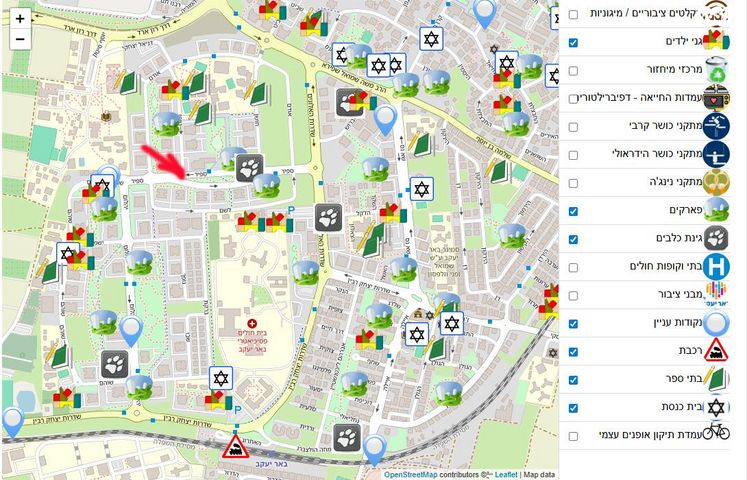The height and width of the screenshot is (480, 747).
Task: Zoom out on the map
Action: (20, 40)
